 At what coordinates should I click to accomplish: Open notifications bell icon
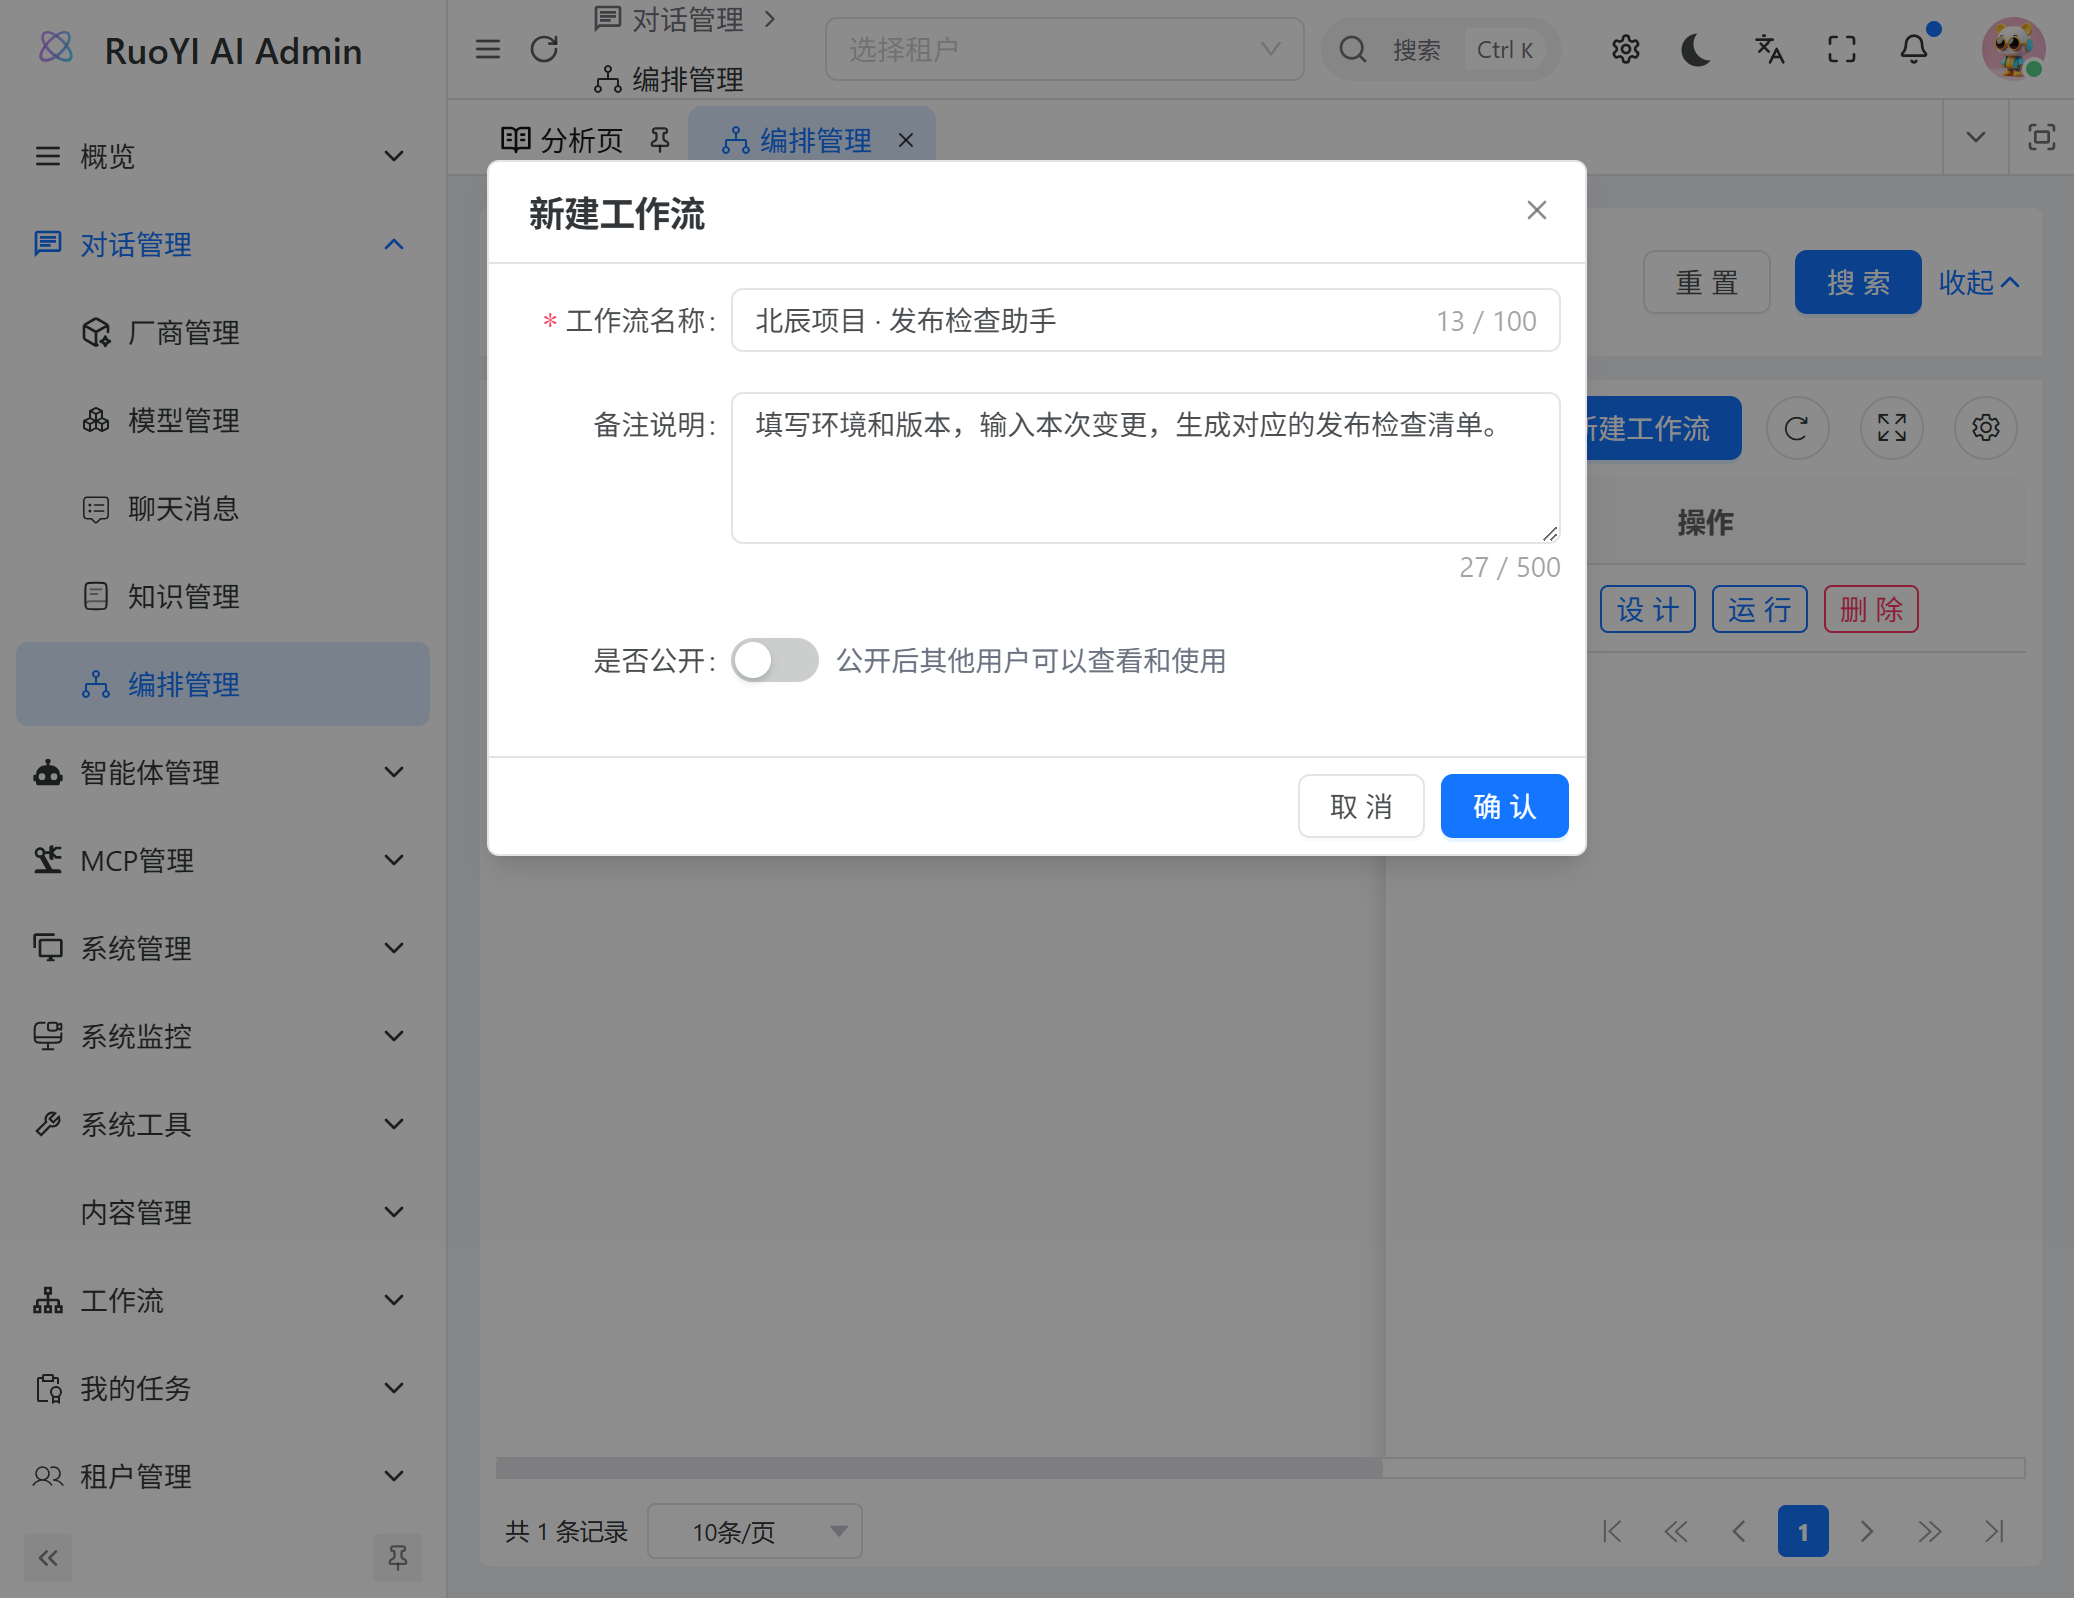[1914, 49]
